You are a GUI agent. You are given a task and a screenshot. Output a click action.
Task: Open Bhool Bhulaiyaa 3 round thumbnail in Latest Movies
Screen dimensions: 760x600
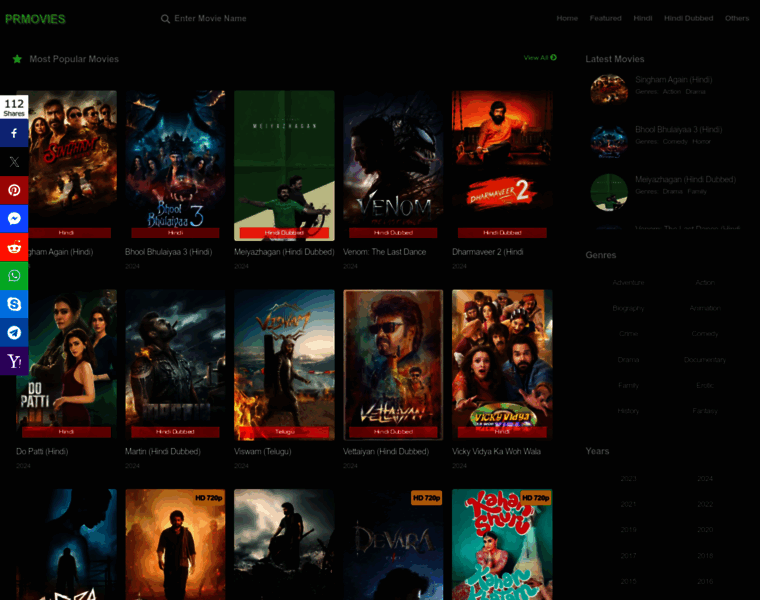pos(609,141)
